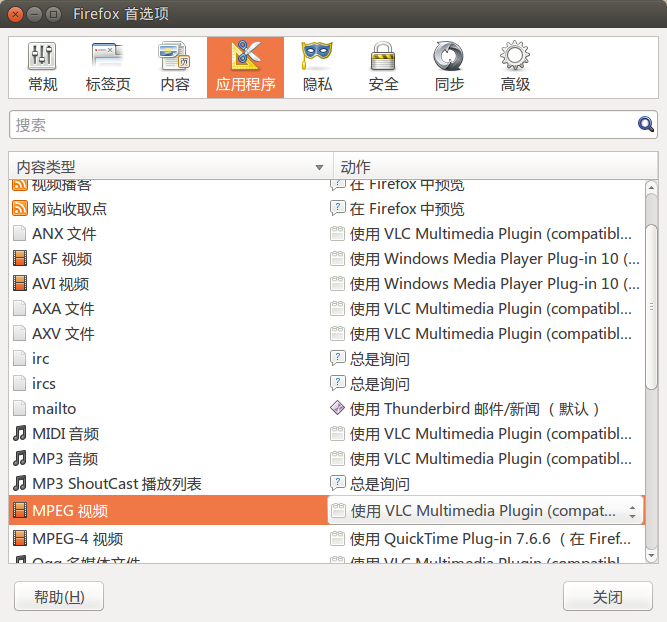667x622 pixels.
Task: Click the music note icon beside MP3 ShoutCast 播放列表
Action: [x=20, y=483]
